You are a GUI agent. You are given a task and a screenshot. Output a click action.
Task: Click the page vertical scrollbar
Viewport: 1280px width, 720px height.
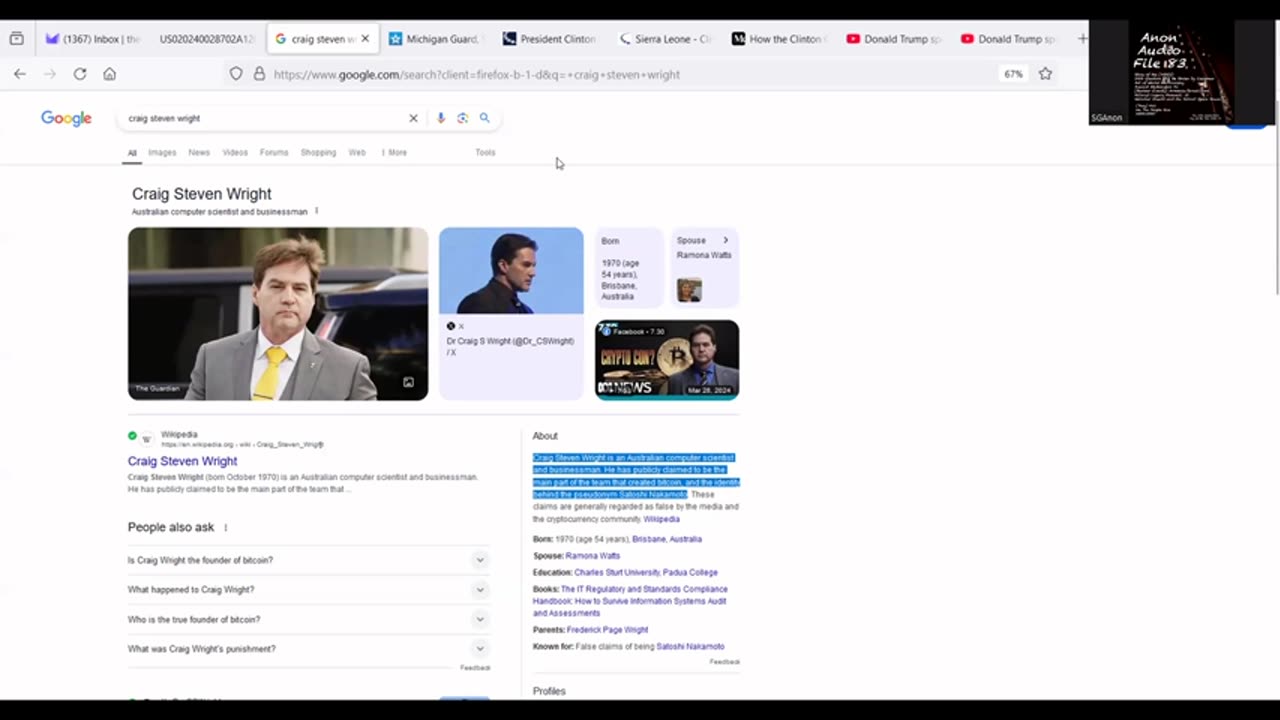(x=1276, y=200)
